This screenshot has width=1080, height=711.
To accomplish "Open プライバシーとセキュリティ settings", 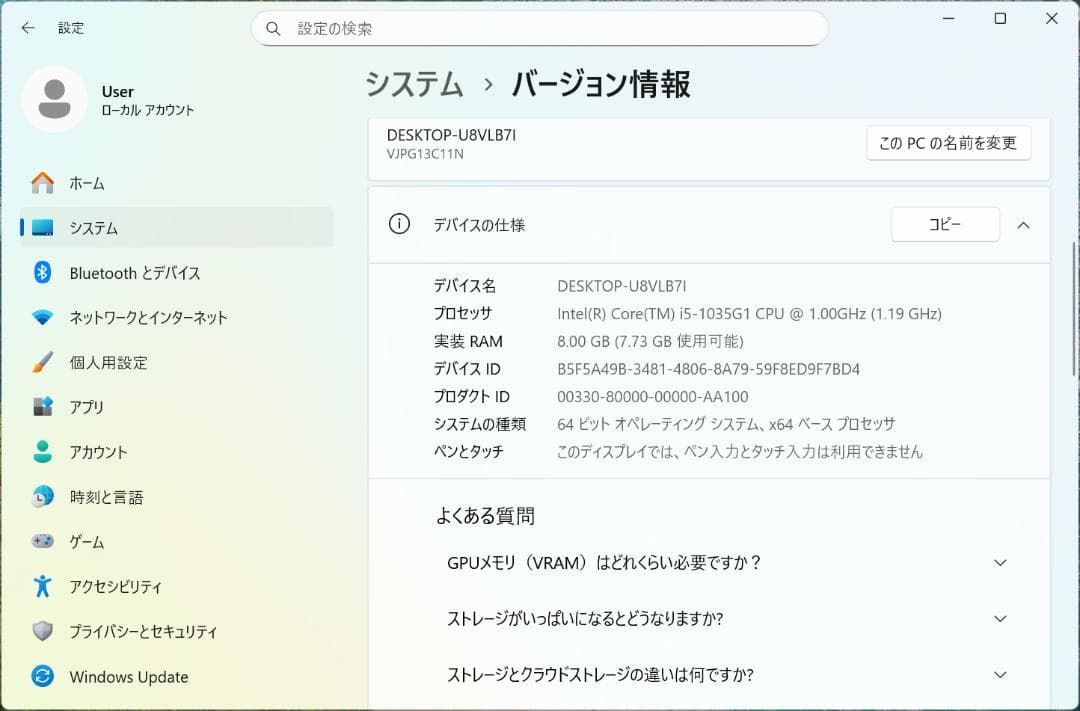I will (40, 632).
